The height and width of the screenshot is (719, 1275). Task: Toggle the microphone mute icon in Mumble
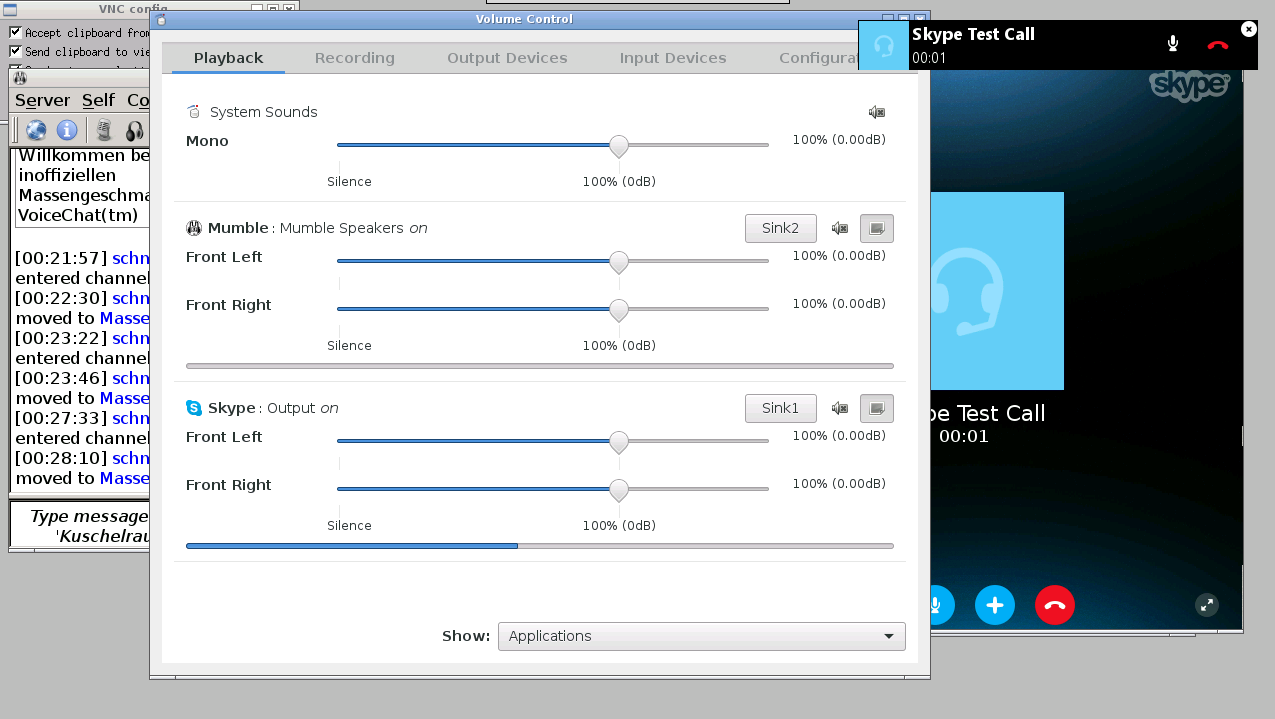point(104,130)
